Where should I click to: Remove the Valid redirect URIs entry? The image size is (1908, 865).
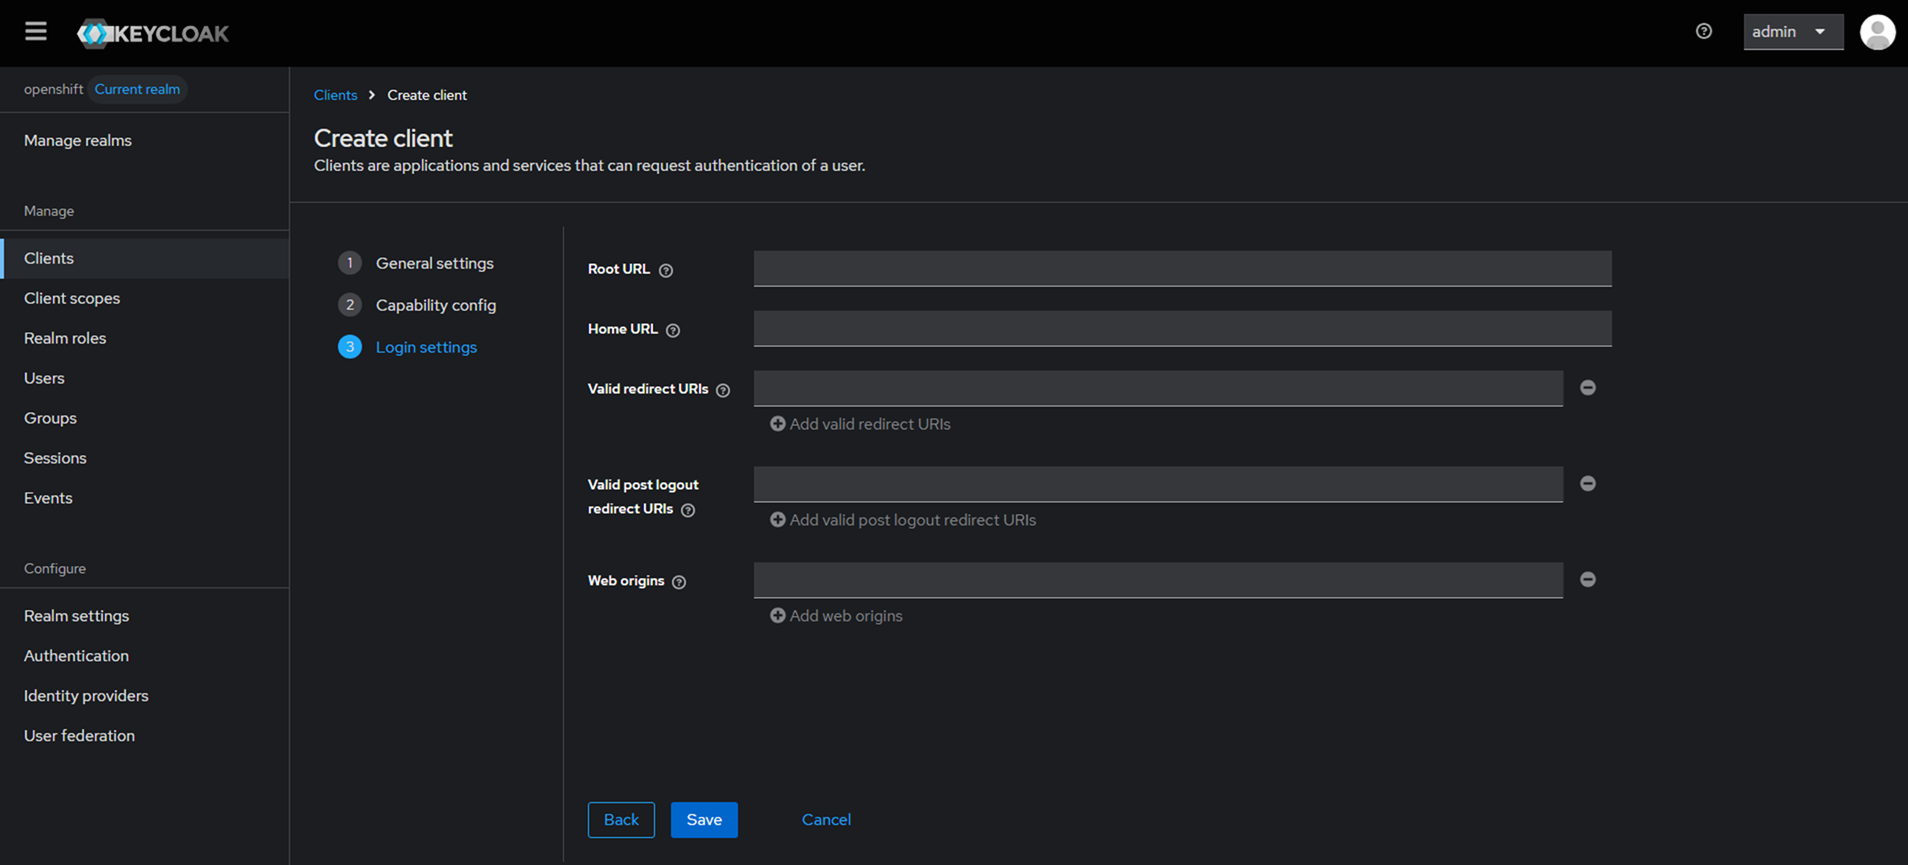click(x=1587, y=388)
